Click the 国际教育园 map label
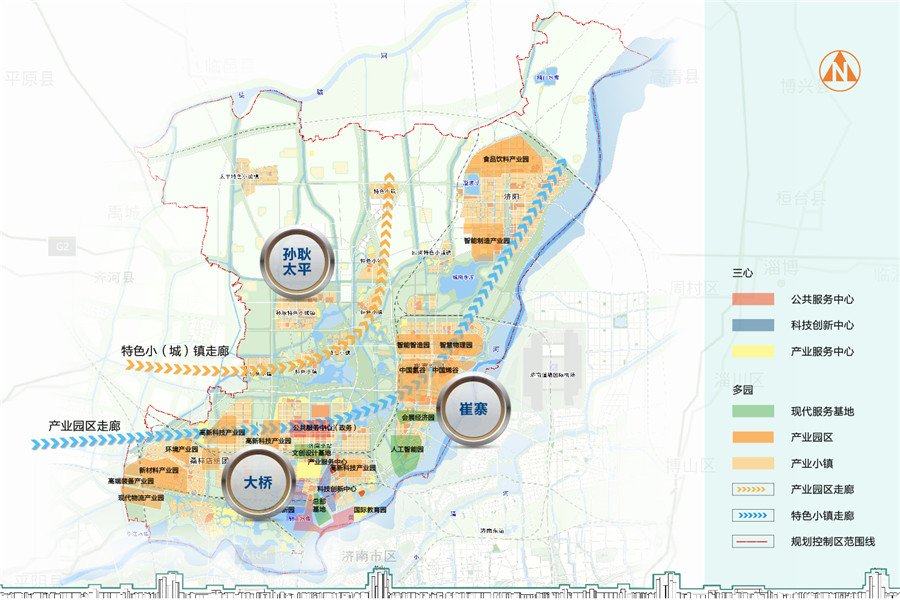900x600 pixels. (x=370, y=509)
